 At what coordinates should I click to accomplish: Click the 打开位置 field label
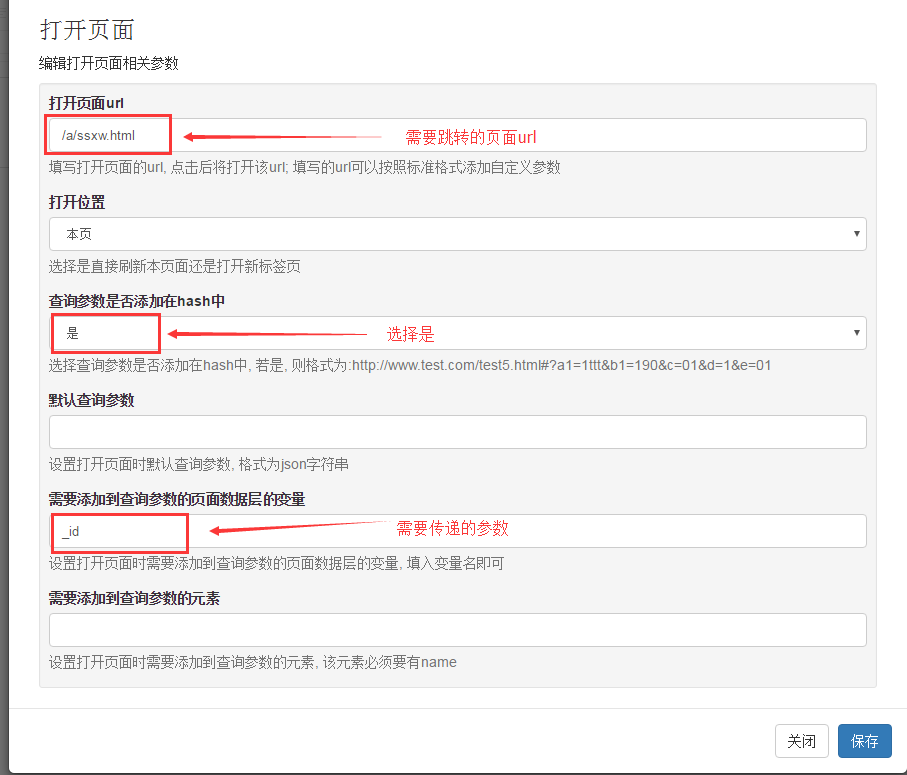click(77, 202)
